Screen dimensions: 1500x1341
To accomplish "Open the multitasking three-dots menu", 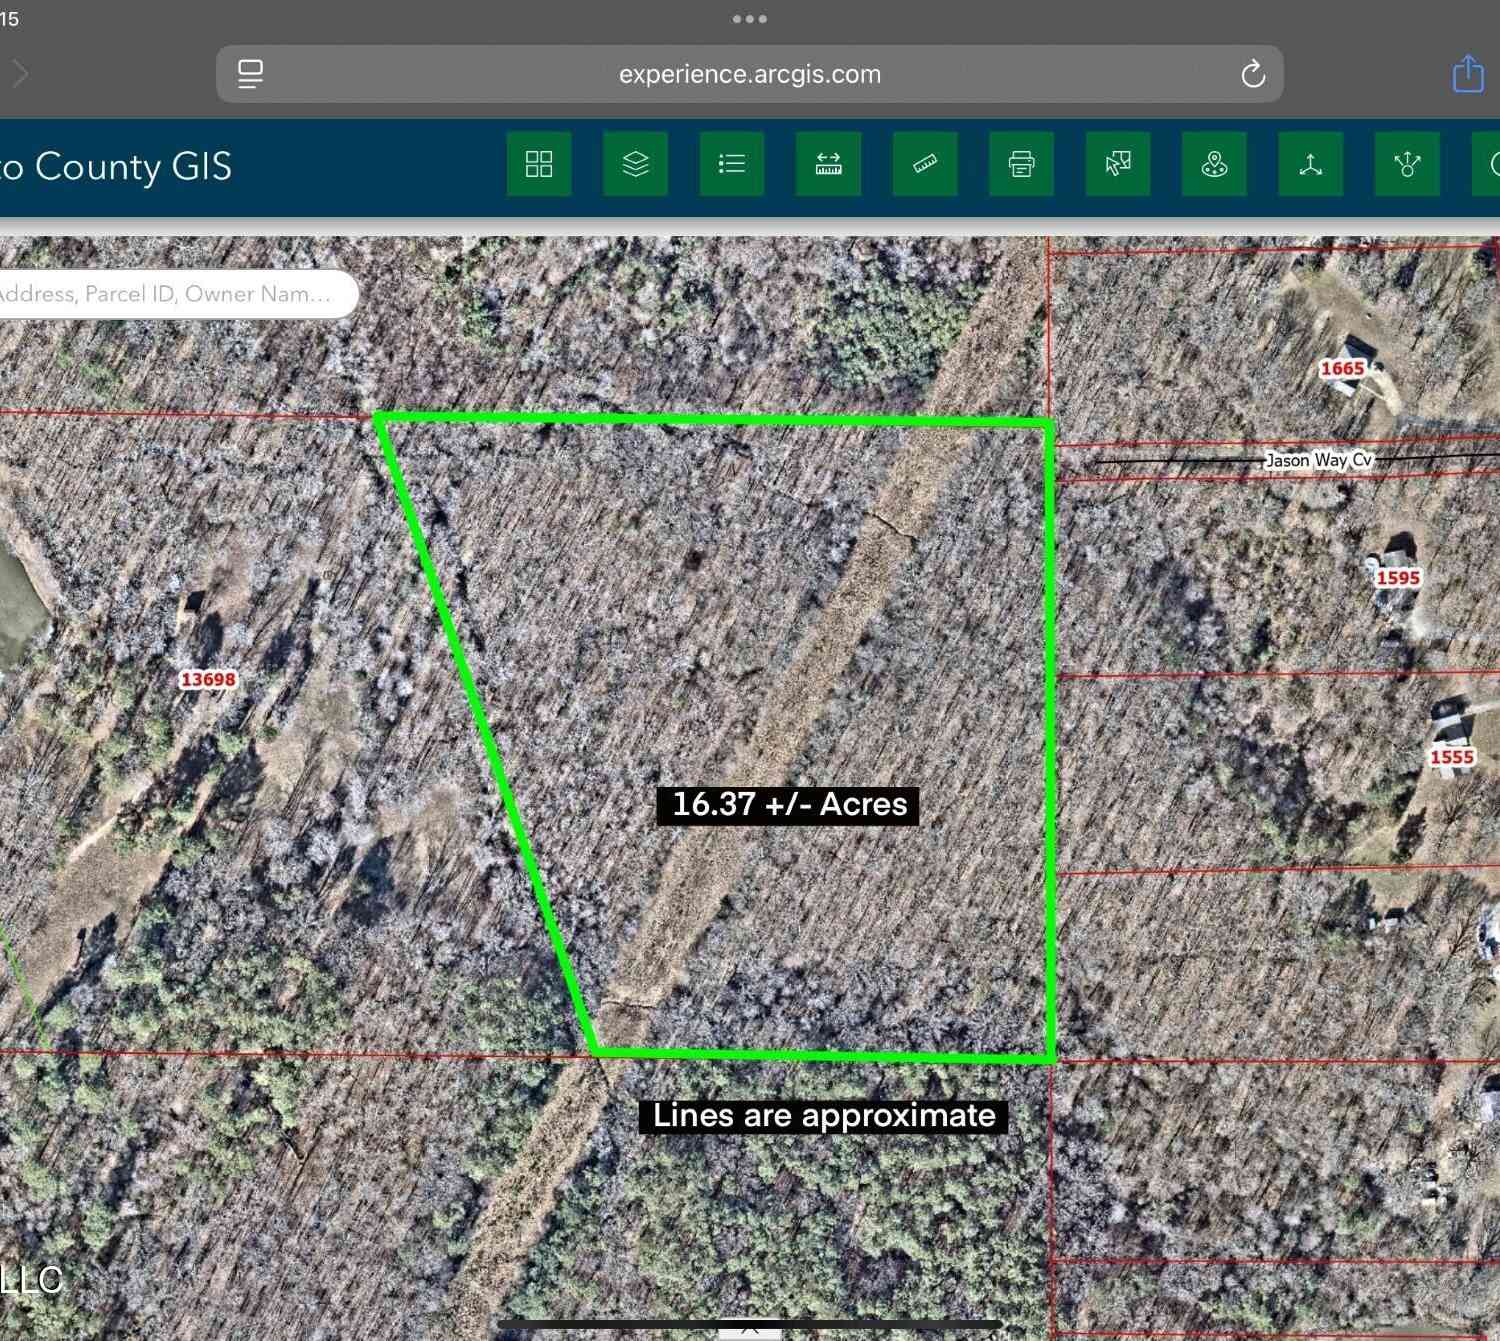I will coord(750,19).
